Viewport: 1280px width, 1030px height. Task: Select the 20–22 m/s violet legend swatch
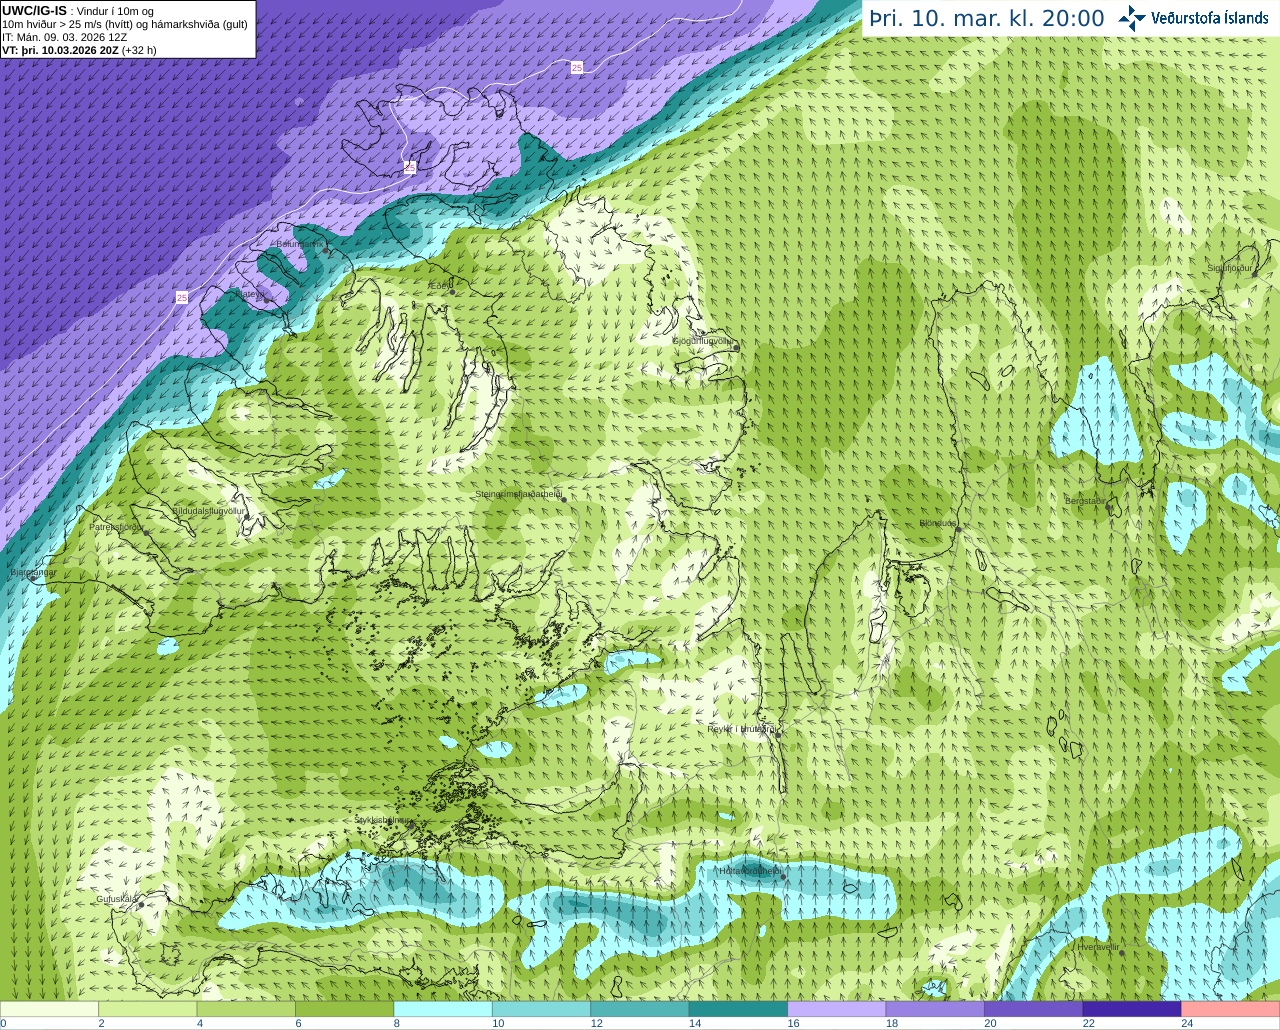1033,1009
